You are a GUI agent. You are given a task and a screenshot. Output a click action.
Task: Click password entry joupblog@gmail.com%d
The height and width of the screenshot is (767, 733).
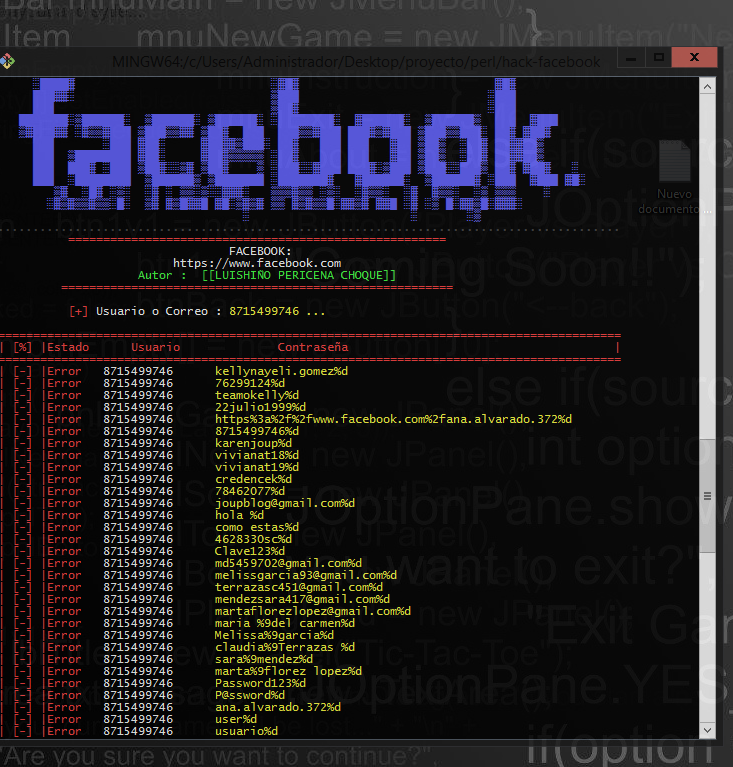[285, 503]
